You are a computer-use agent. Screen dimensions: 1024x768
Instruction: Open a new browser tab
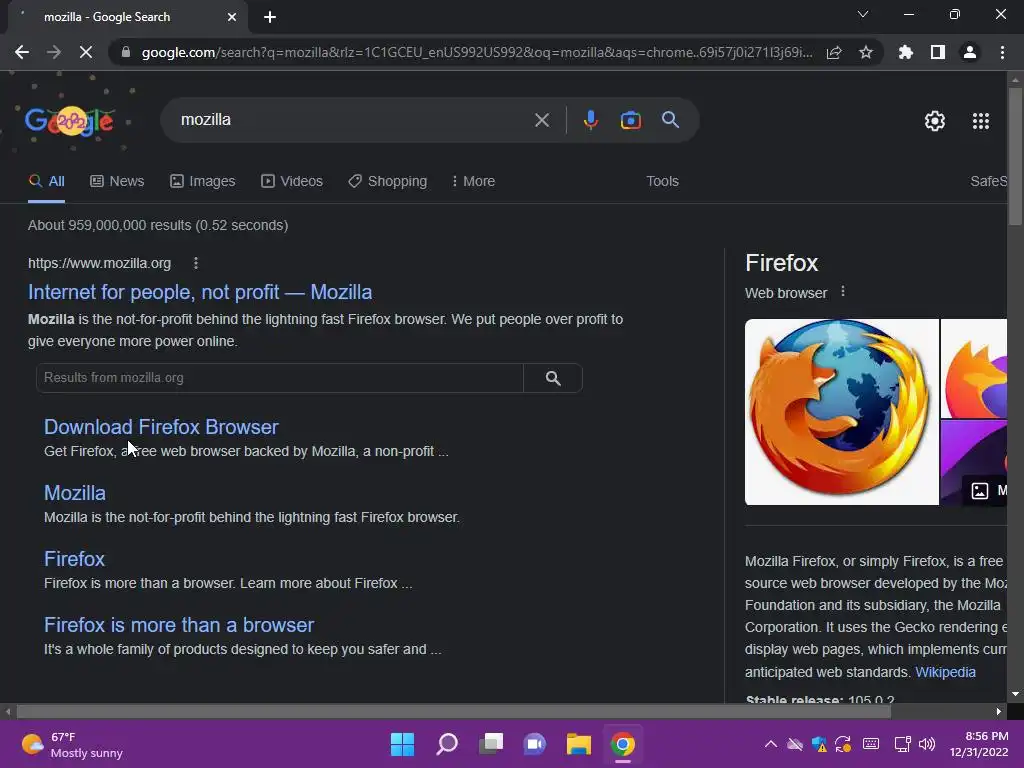(270, 17)
